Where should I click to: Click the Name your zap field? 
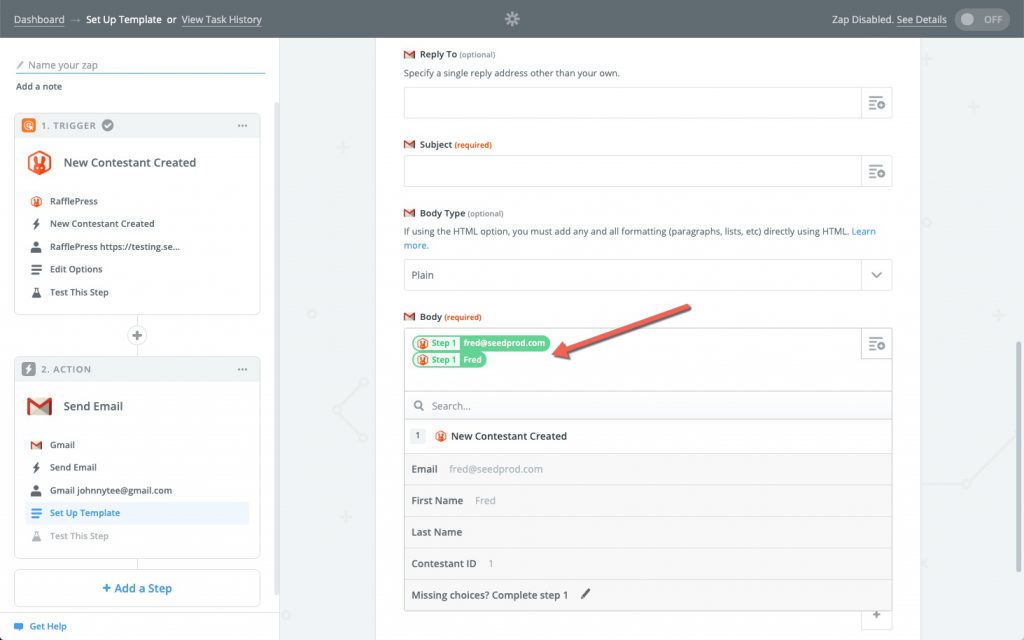[140, 65]
